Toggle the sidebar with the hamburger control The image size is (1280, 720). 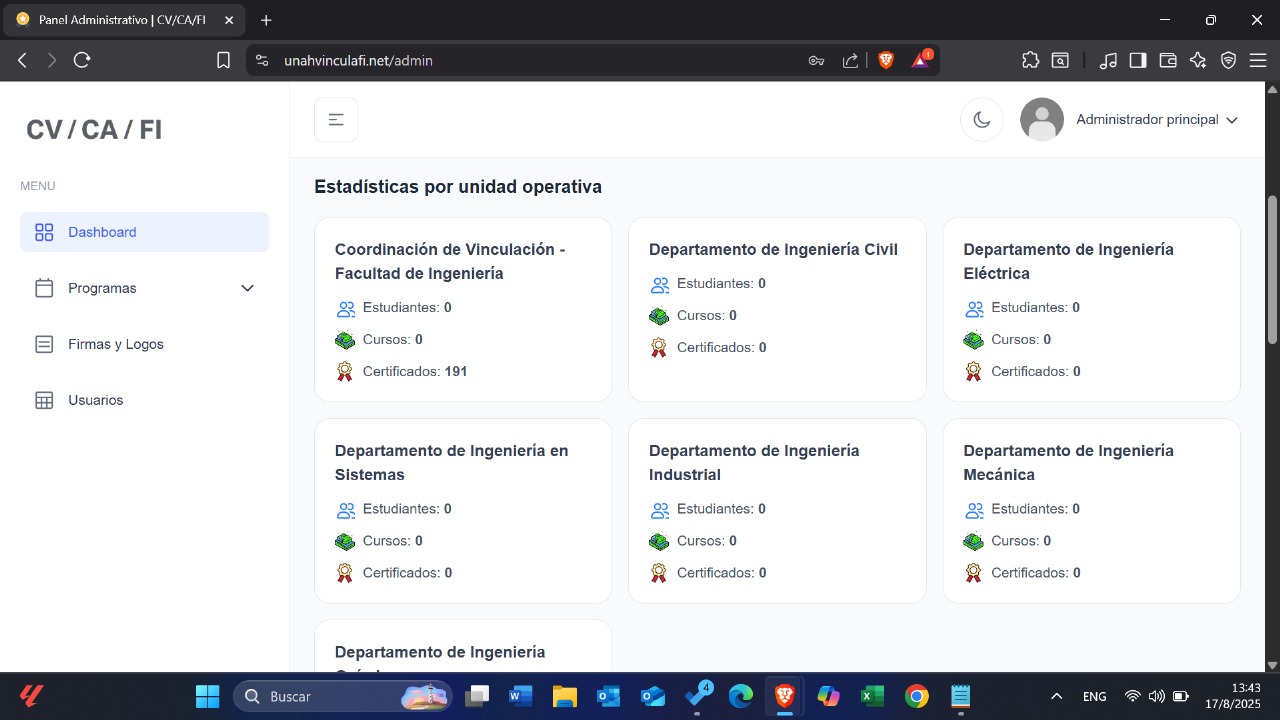coord(335,118)
